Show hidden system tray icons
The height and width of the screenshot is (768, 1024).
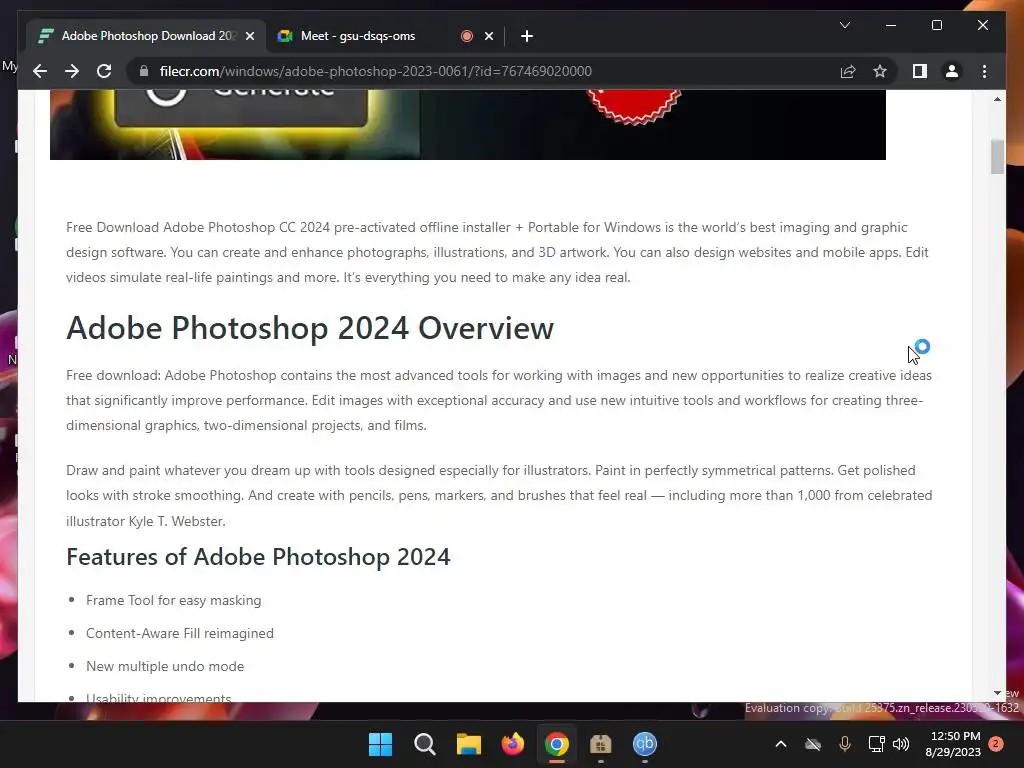[780, 744]
